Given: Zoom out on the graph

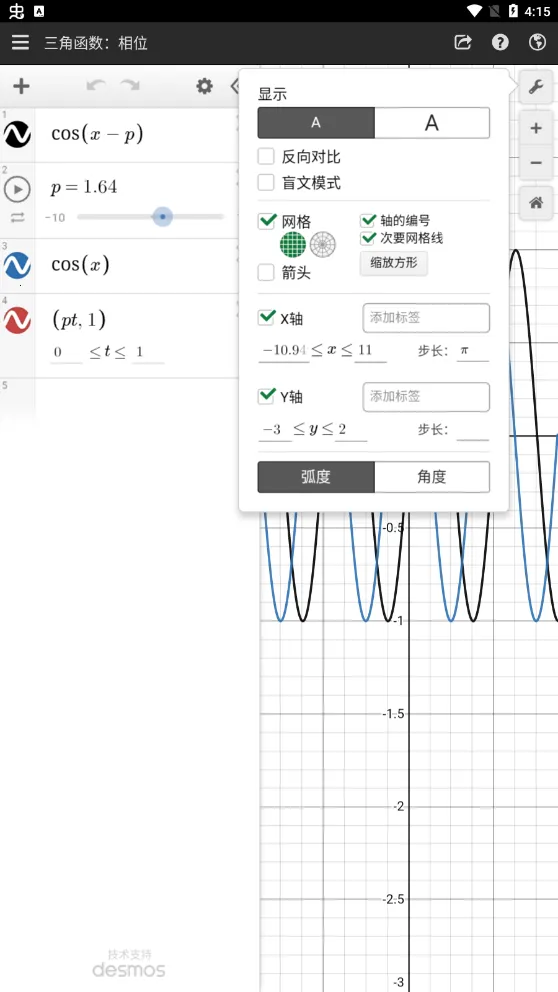Looking at the screenshot, I should pos(536,163).
